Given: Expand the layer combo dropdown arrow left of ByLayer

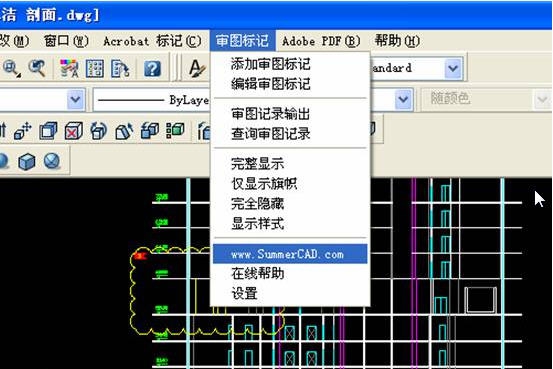Looking at the screenshot, I should pos(75,99).
